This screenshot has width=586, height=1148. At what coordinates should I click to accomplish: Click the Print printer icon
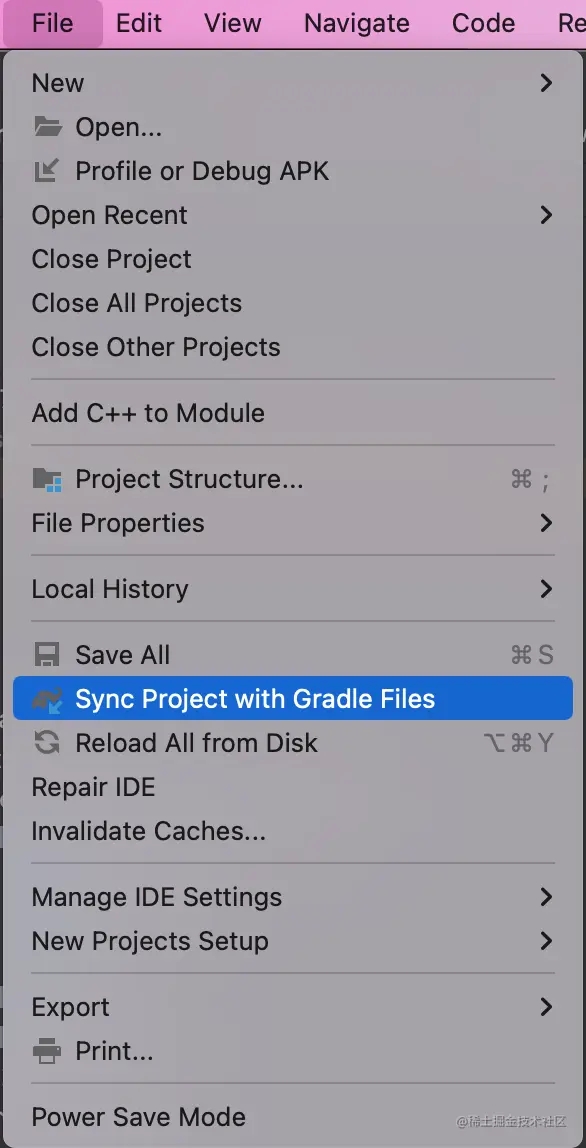click(47, 1052)
